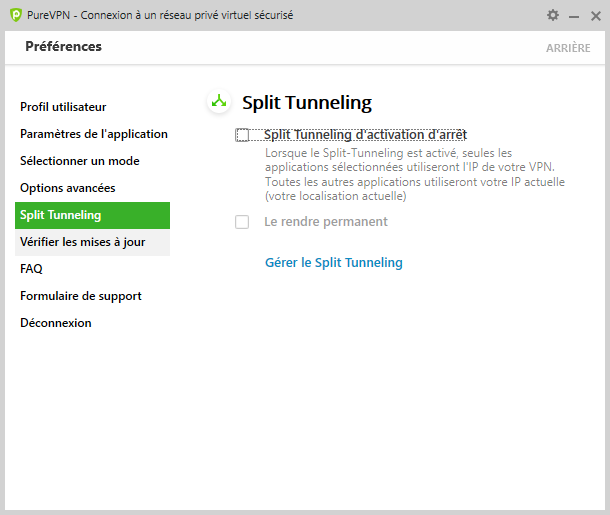The image size is (610, 515).
Task: Open settings via the gear icon
Action: tap(553, 16)
